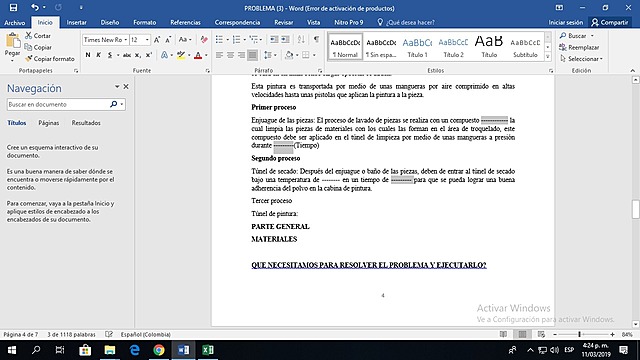Open text effects glowing A icon

click(164, 55)
